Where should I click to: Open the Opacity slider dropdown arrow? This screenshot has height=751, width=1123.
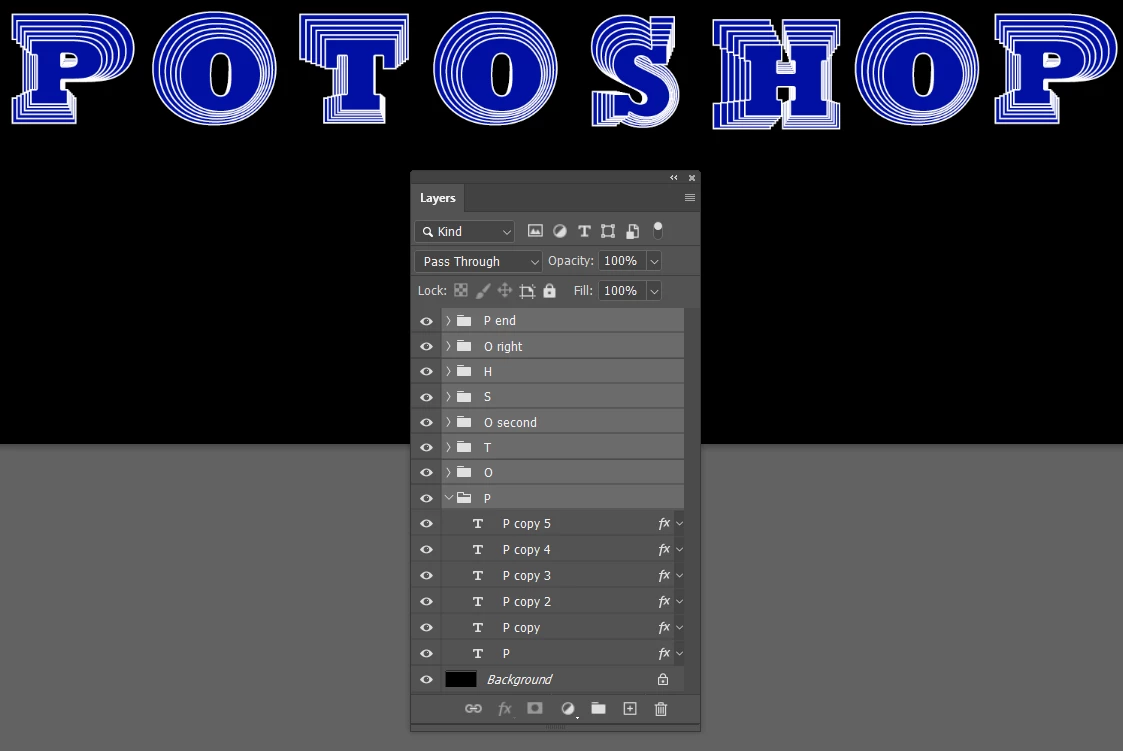tap(654, 261)
